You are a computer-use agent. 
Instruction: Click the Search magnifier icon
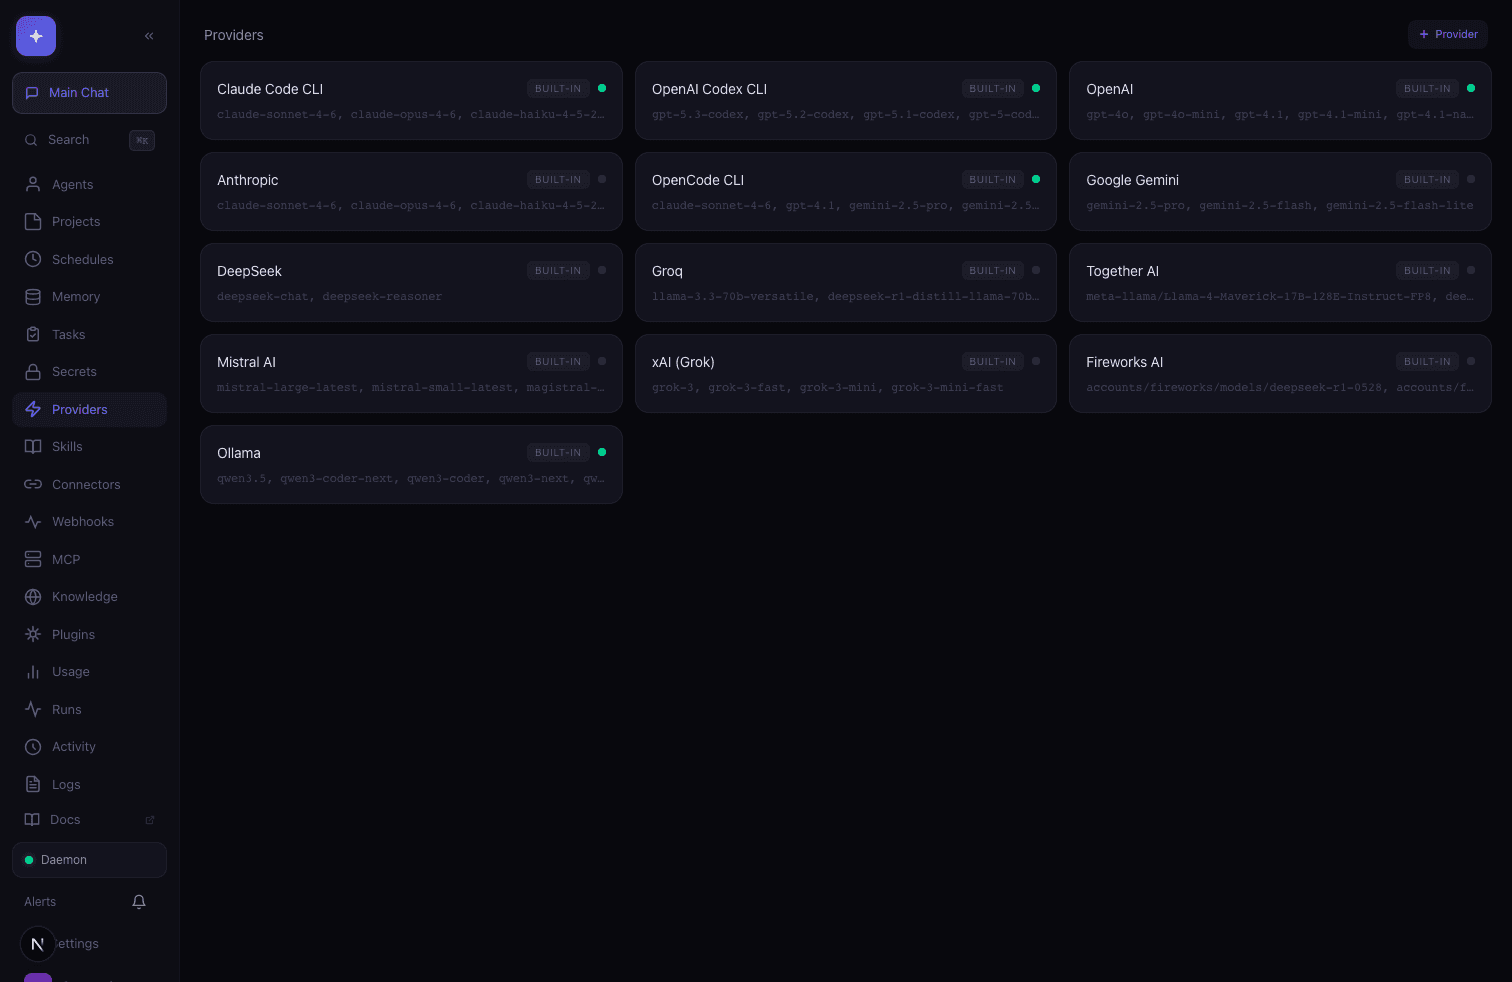click(32, 140)
